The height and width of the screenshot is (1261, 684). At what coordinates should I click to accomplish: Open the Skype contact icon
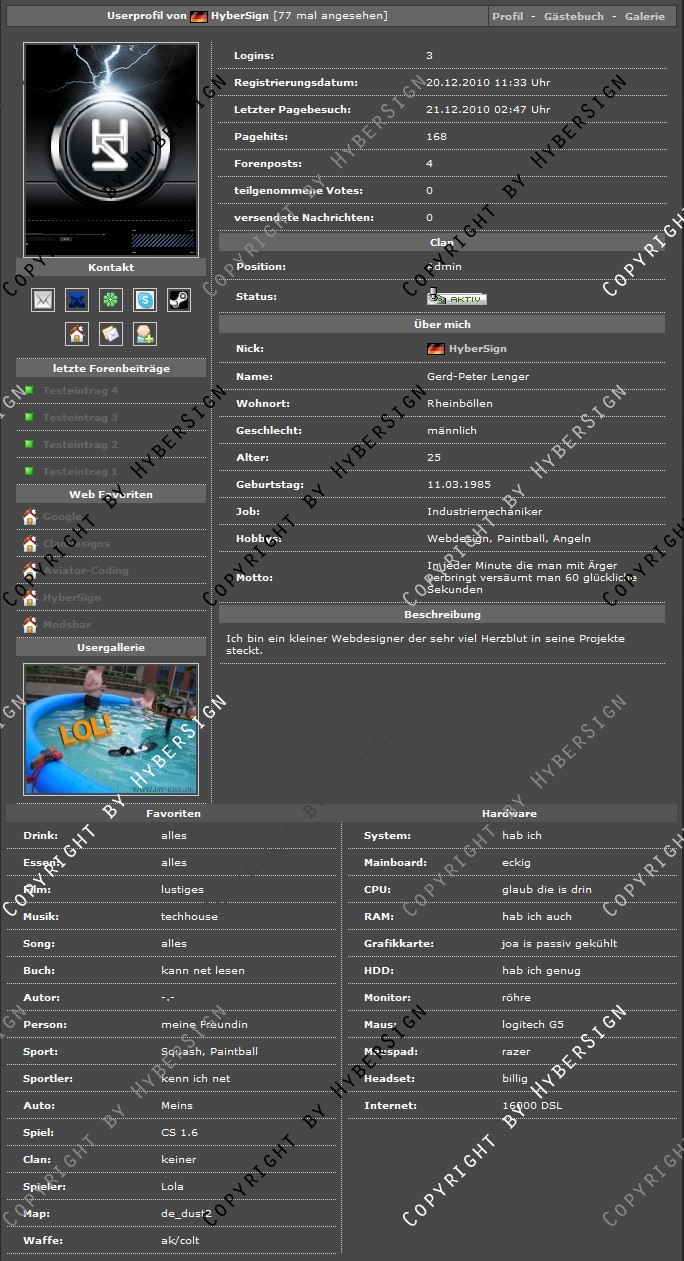click(145, 300)
